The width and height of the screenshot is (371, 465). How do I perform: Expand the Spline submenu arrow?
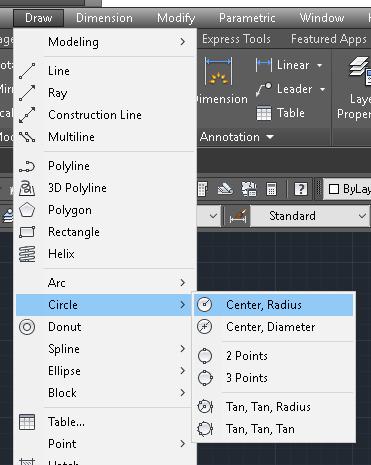pos(183,349)
